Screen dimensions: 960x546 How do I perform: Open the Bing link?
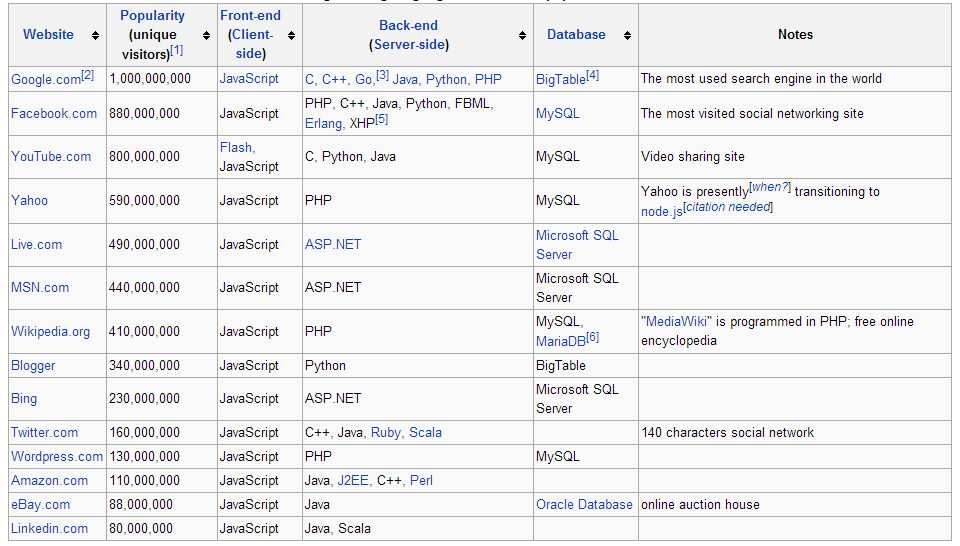(x=24, y=398)
